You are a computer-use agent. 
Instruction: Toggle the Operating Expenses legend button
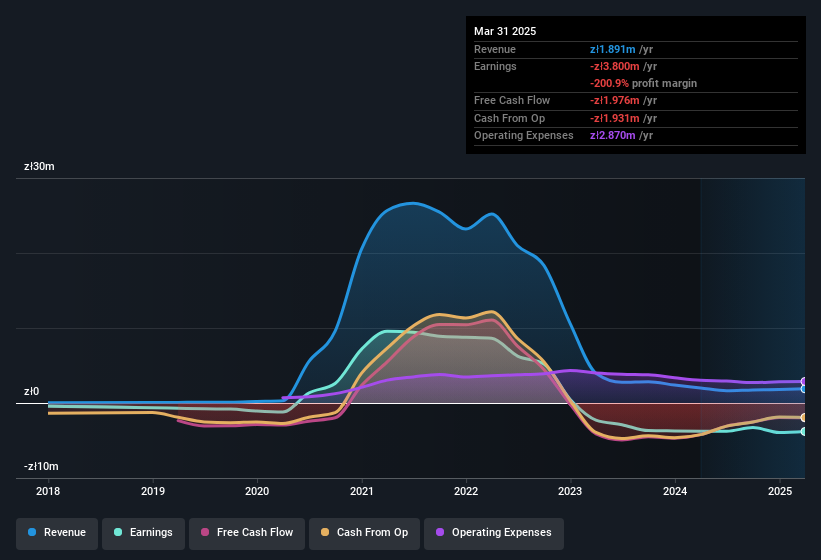pyautogui.click(x=494, y=532)
